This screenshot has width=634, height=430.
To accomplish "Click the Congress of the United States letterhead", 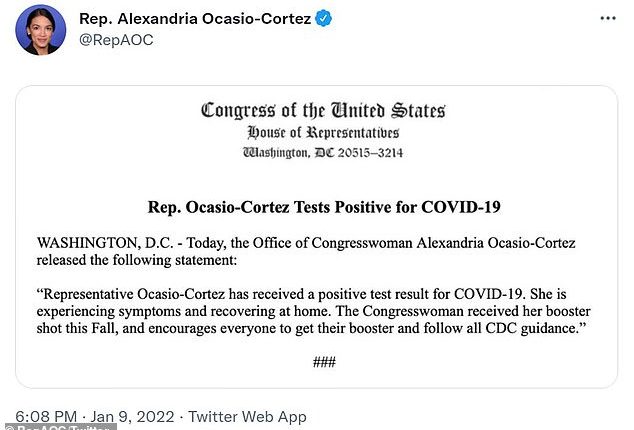I will pos(323,110).
